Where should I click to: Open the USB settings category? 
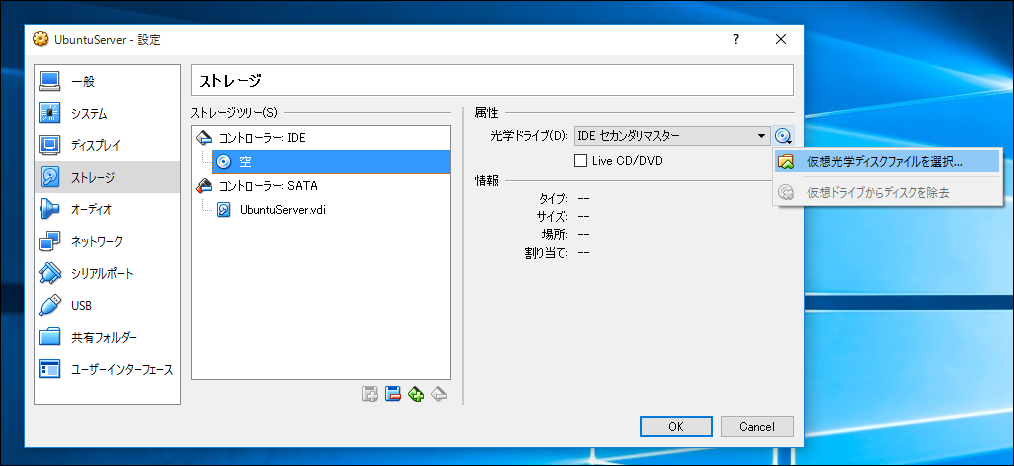click(81, 305)
